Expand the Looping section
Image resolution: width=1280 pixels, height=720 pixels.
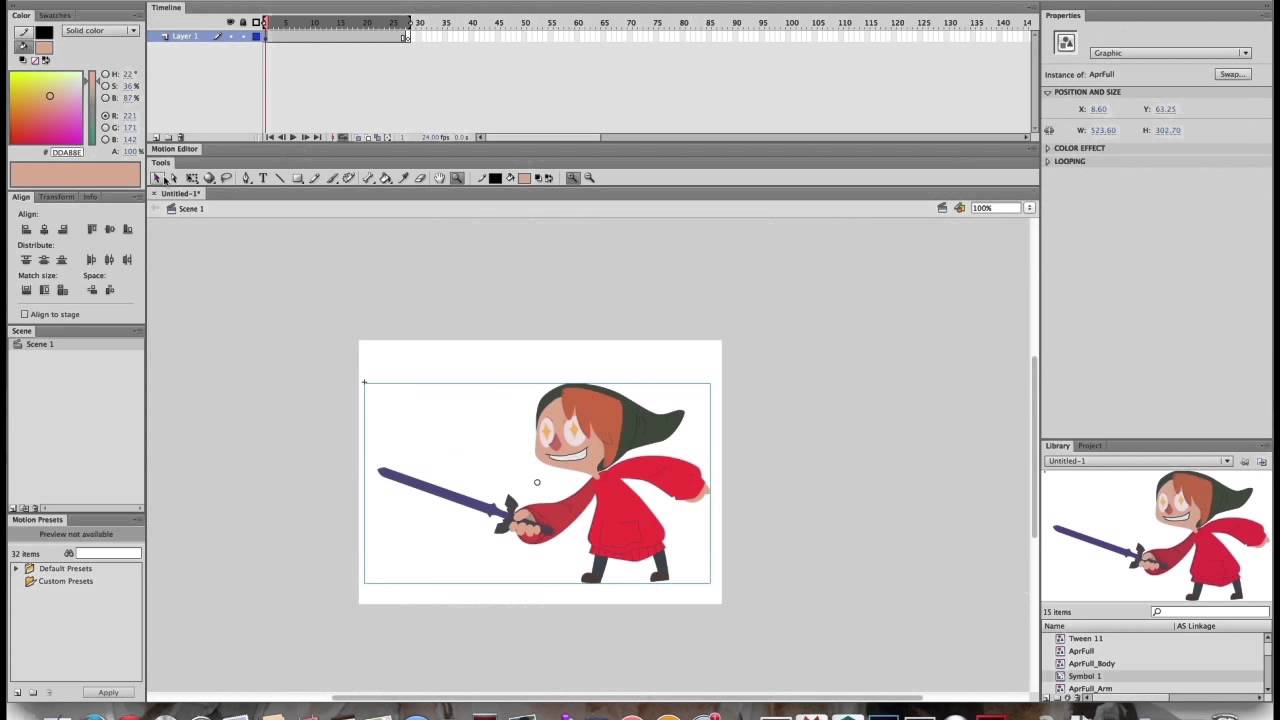click(x=1048, y=161)
